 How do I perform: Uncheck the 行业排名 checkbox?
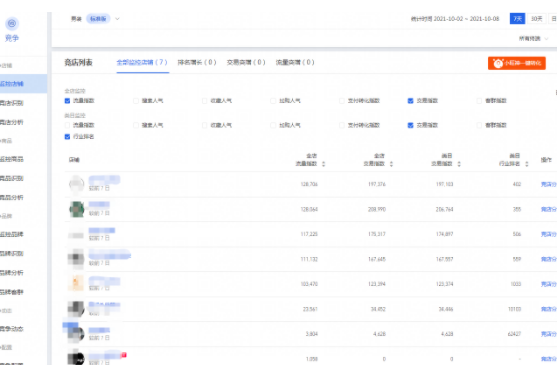tap(67, 137)
